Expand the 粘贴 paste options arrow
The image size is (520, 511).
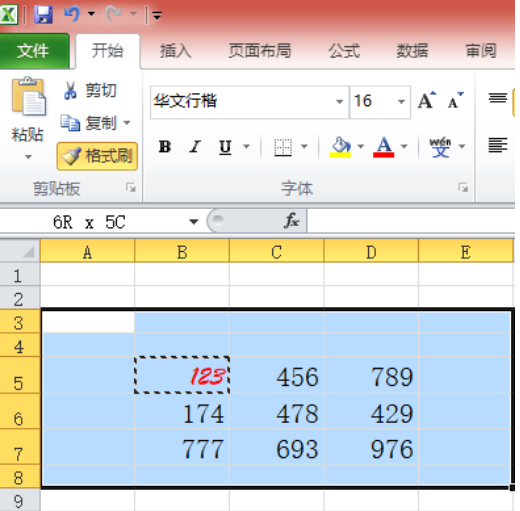tap(28, 156)
